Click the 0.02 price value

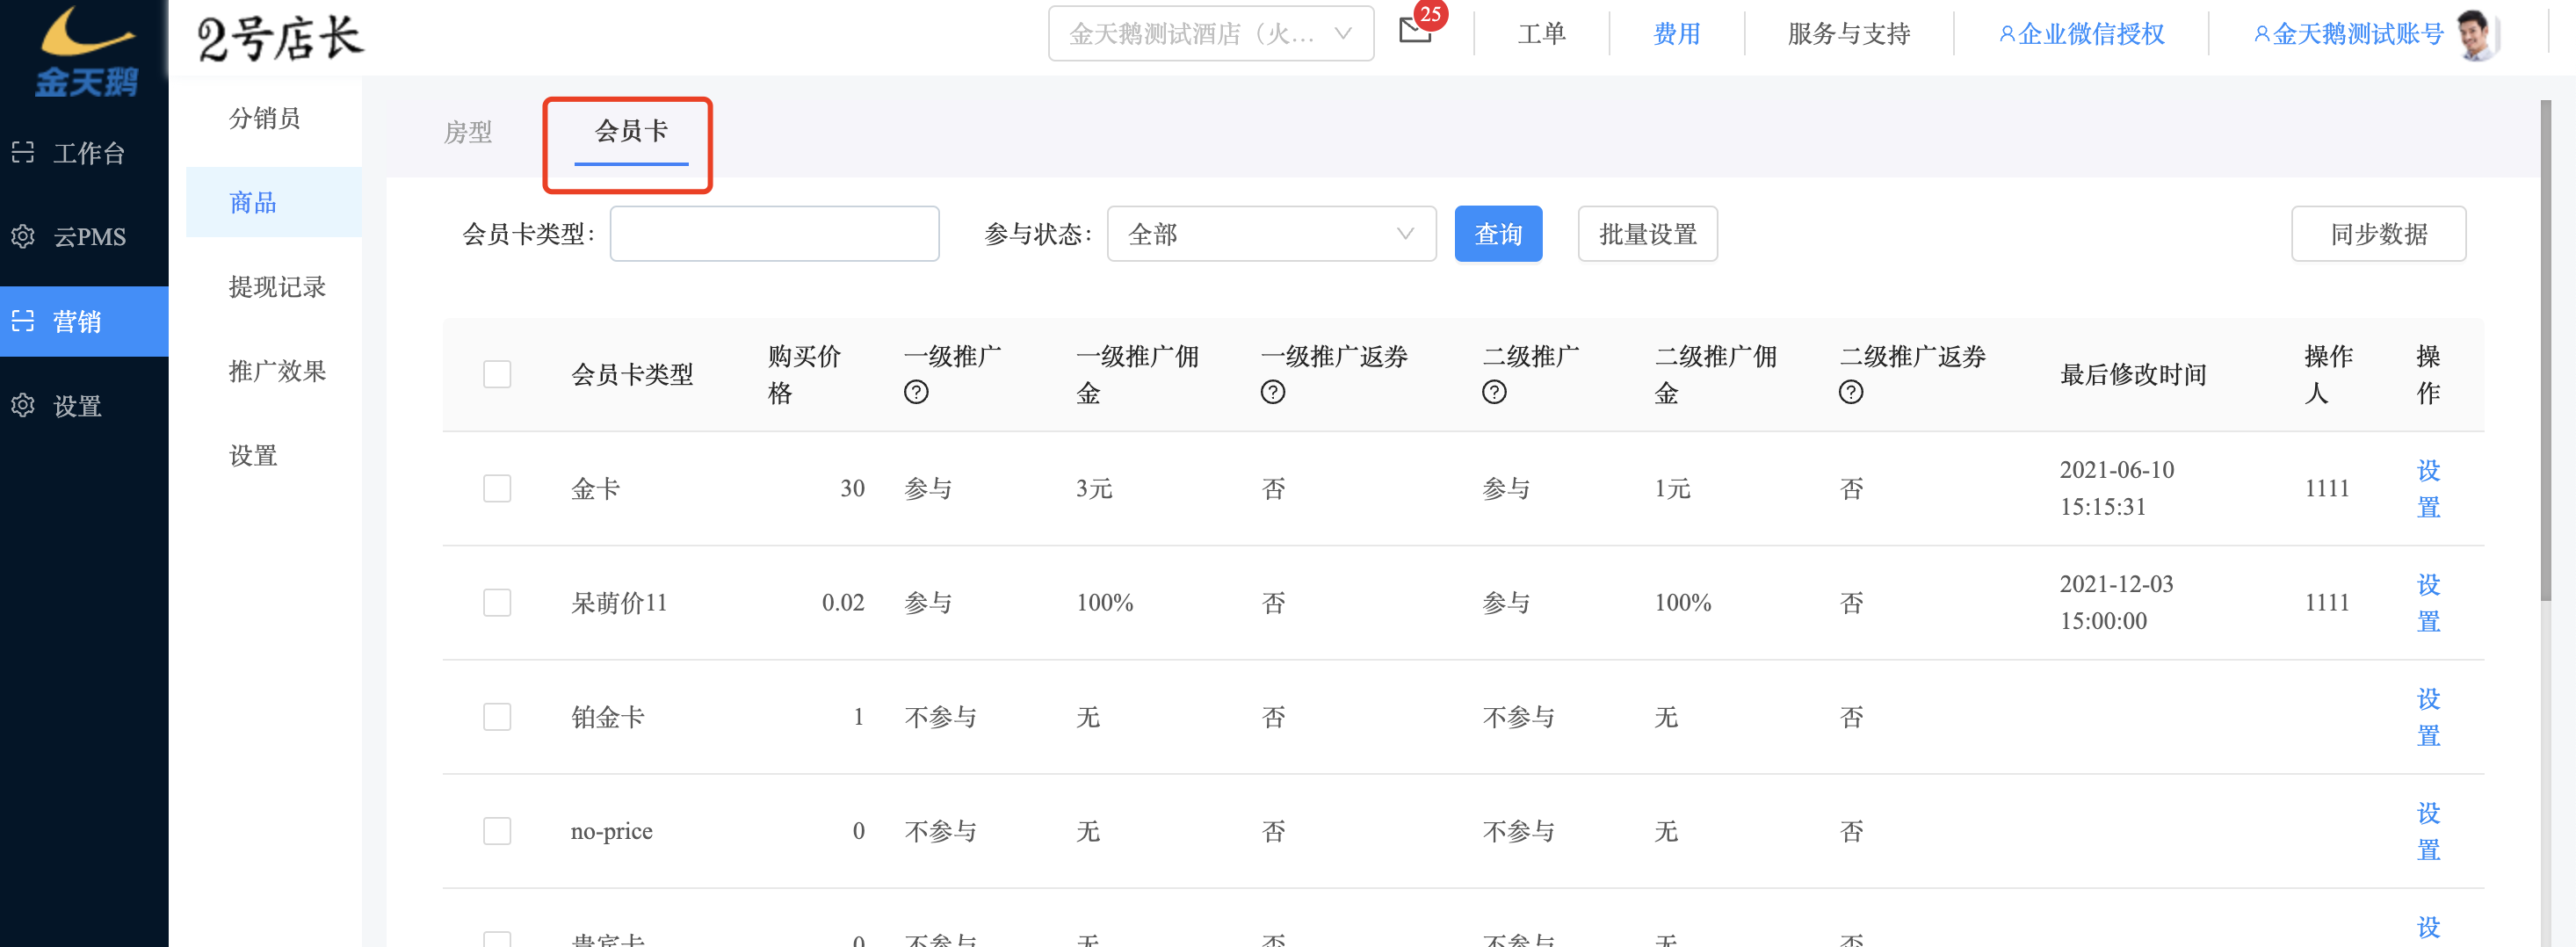[x=843, y=603]
